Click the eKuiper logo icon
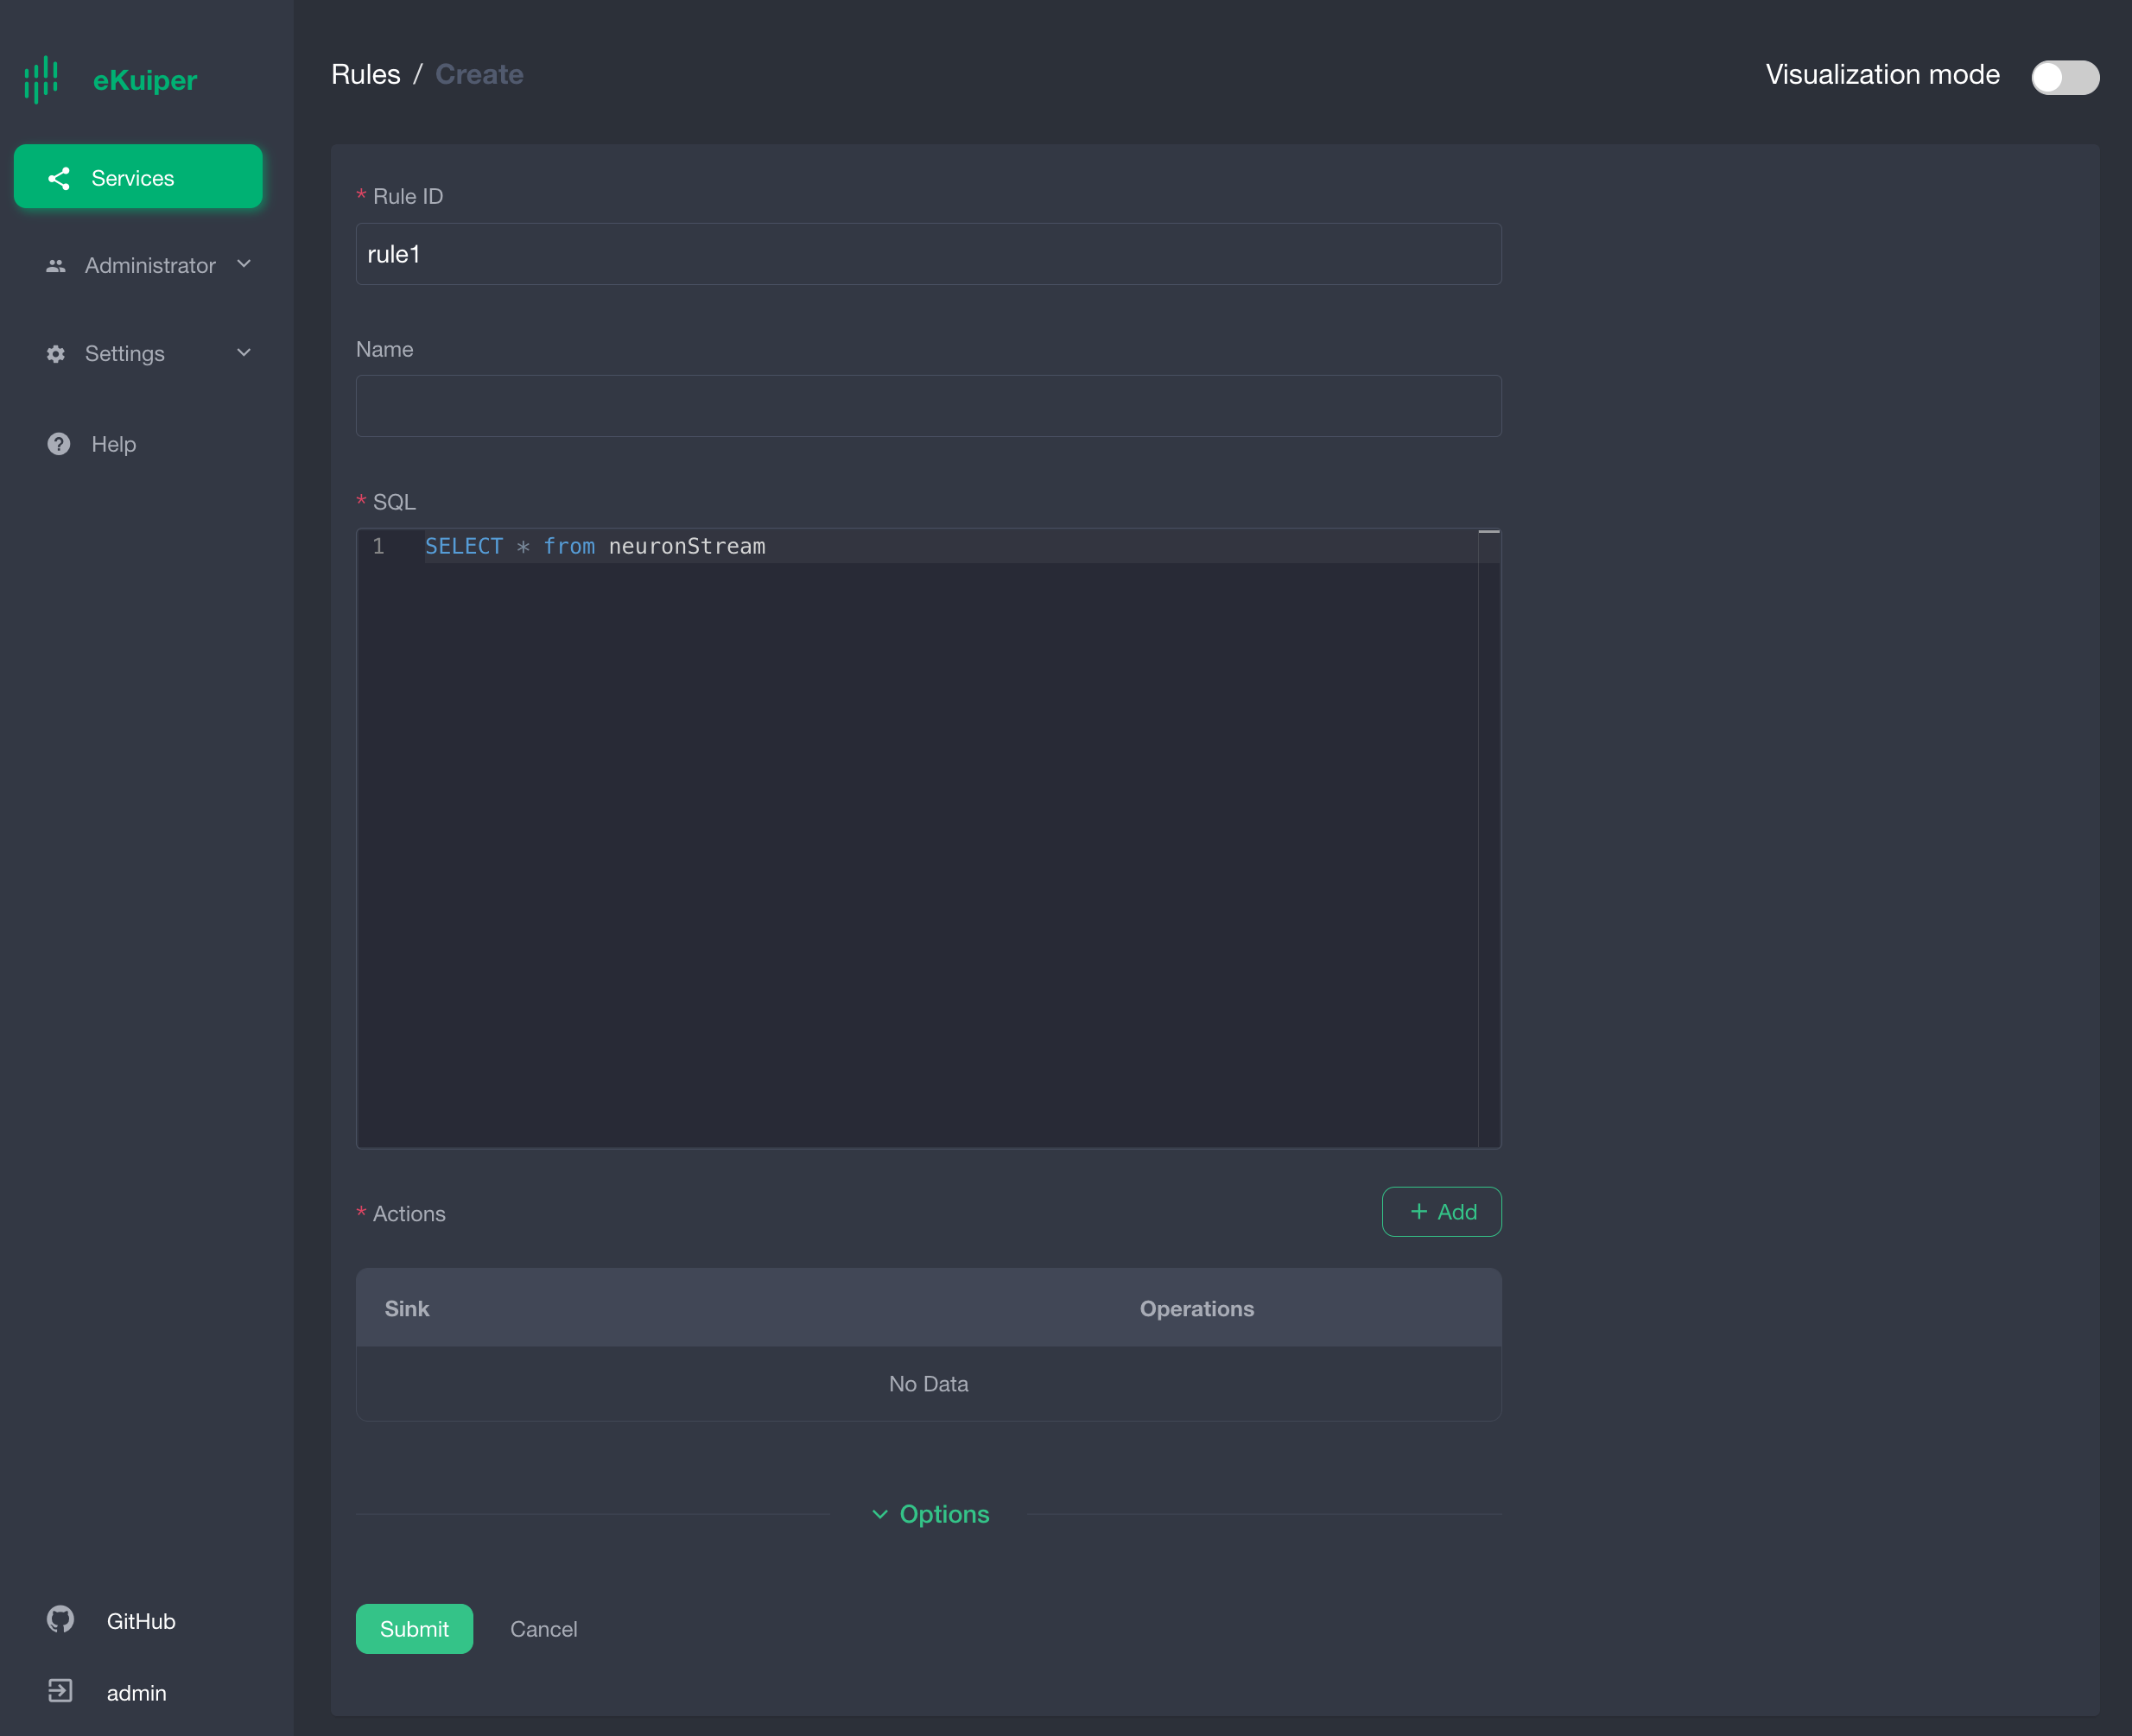 [42, 79]
